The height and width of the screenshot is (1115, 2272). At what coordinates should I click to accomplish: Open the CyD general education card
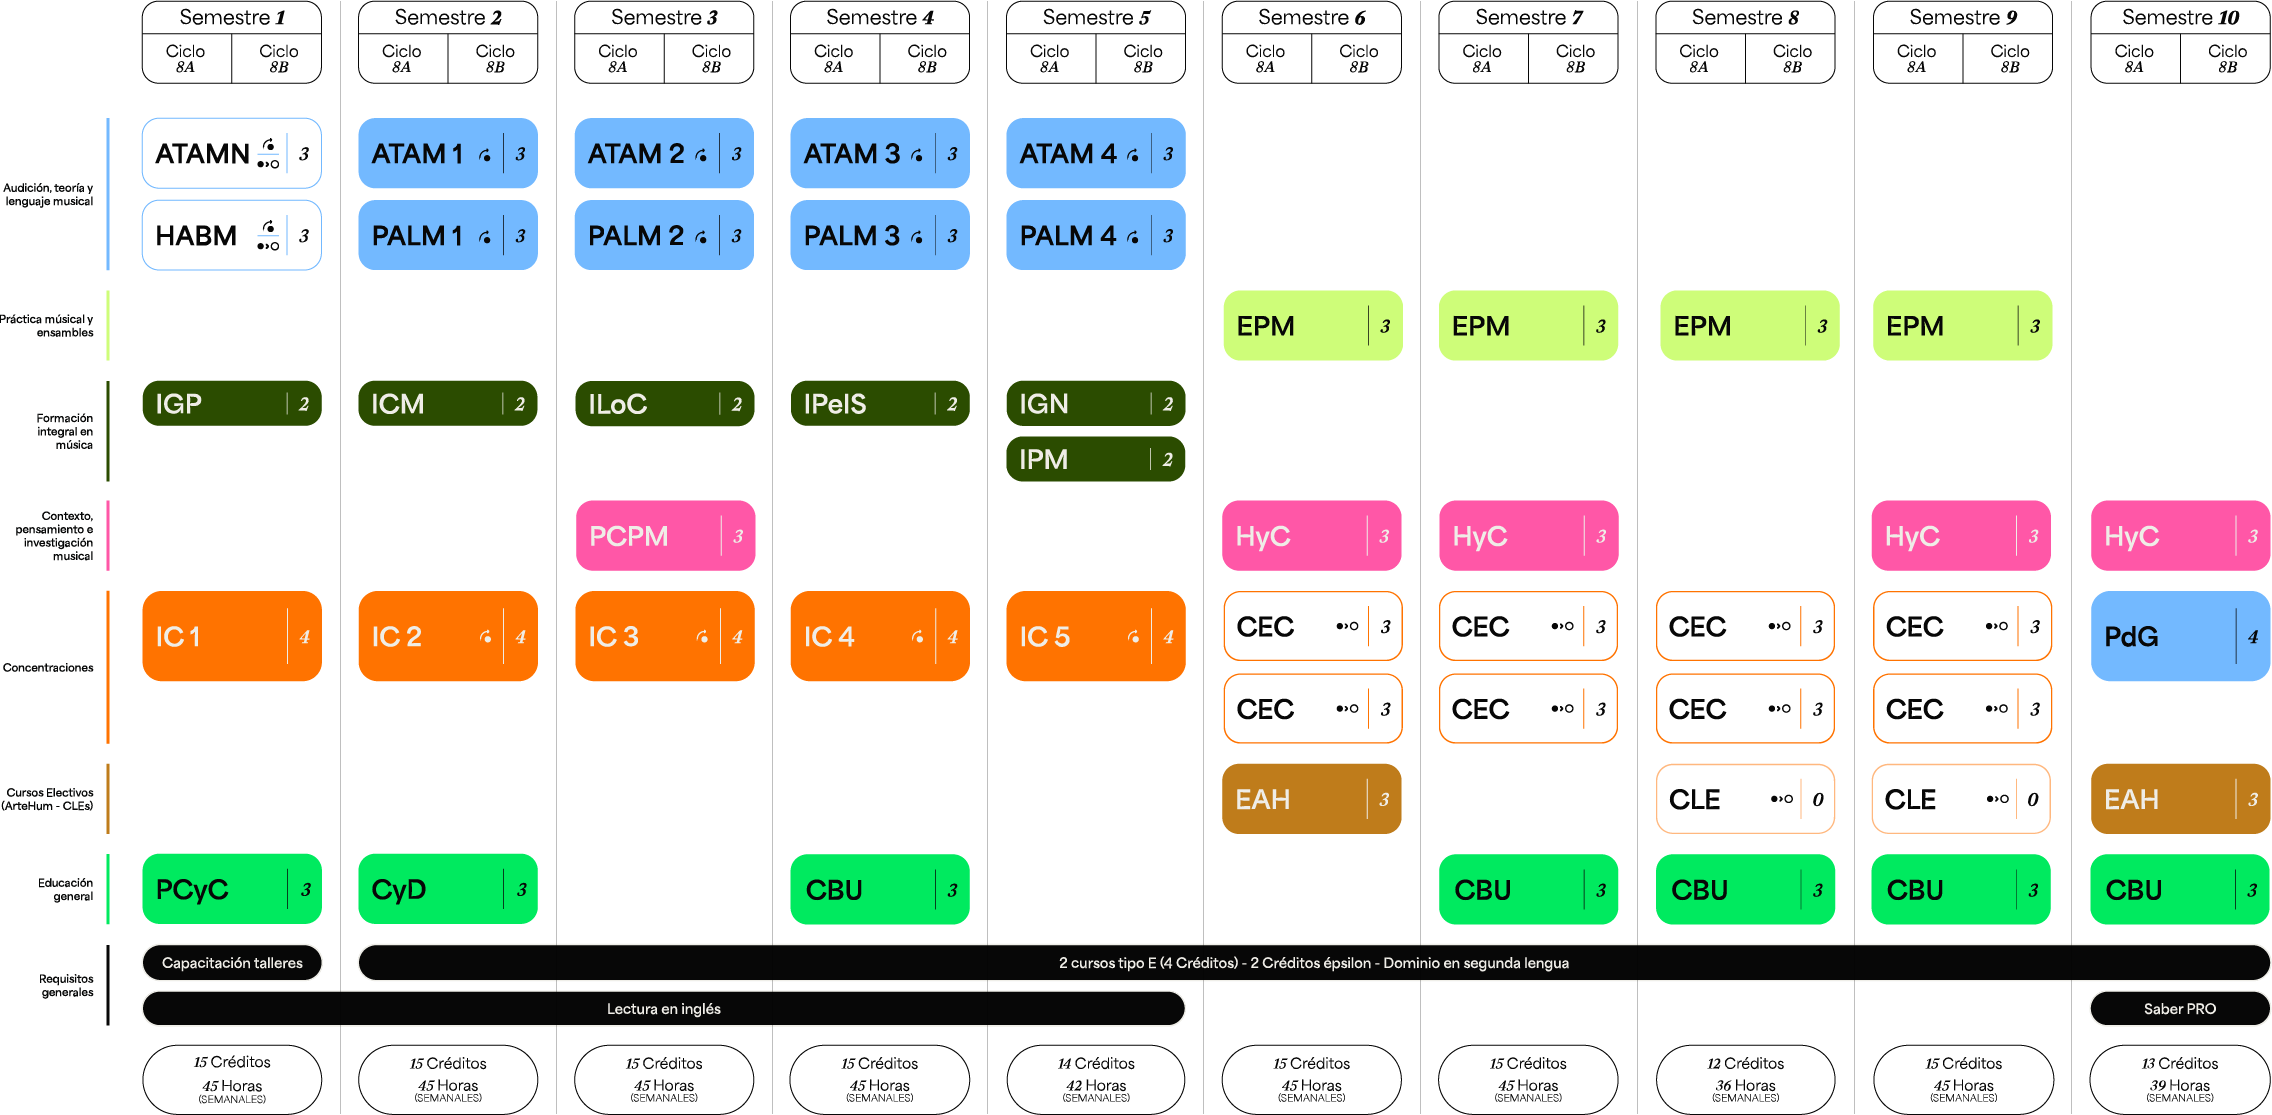pyautogui.click(x=448, y=889)
